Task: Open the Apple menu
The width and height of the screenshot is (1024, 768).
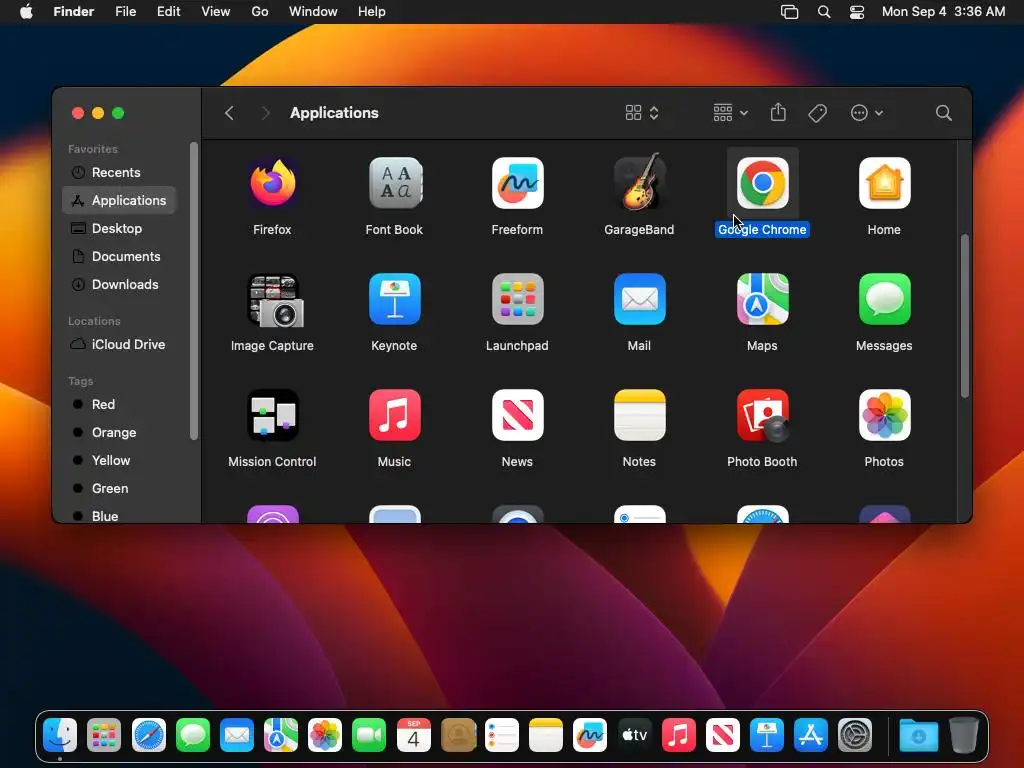Action: pos(26,12)
